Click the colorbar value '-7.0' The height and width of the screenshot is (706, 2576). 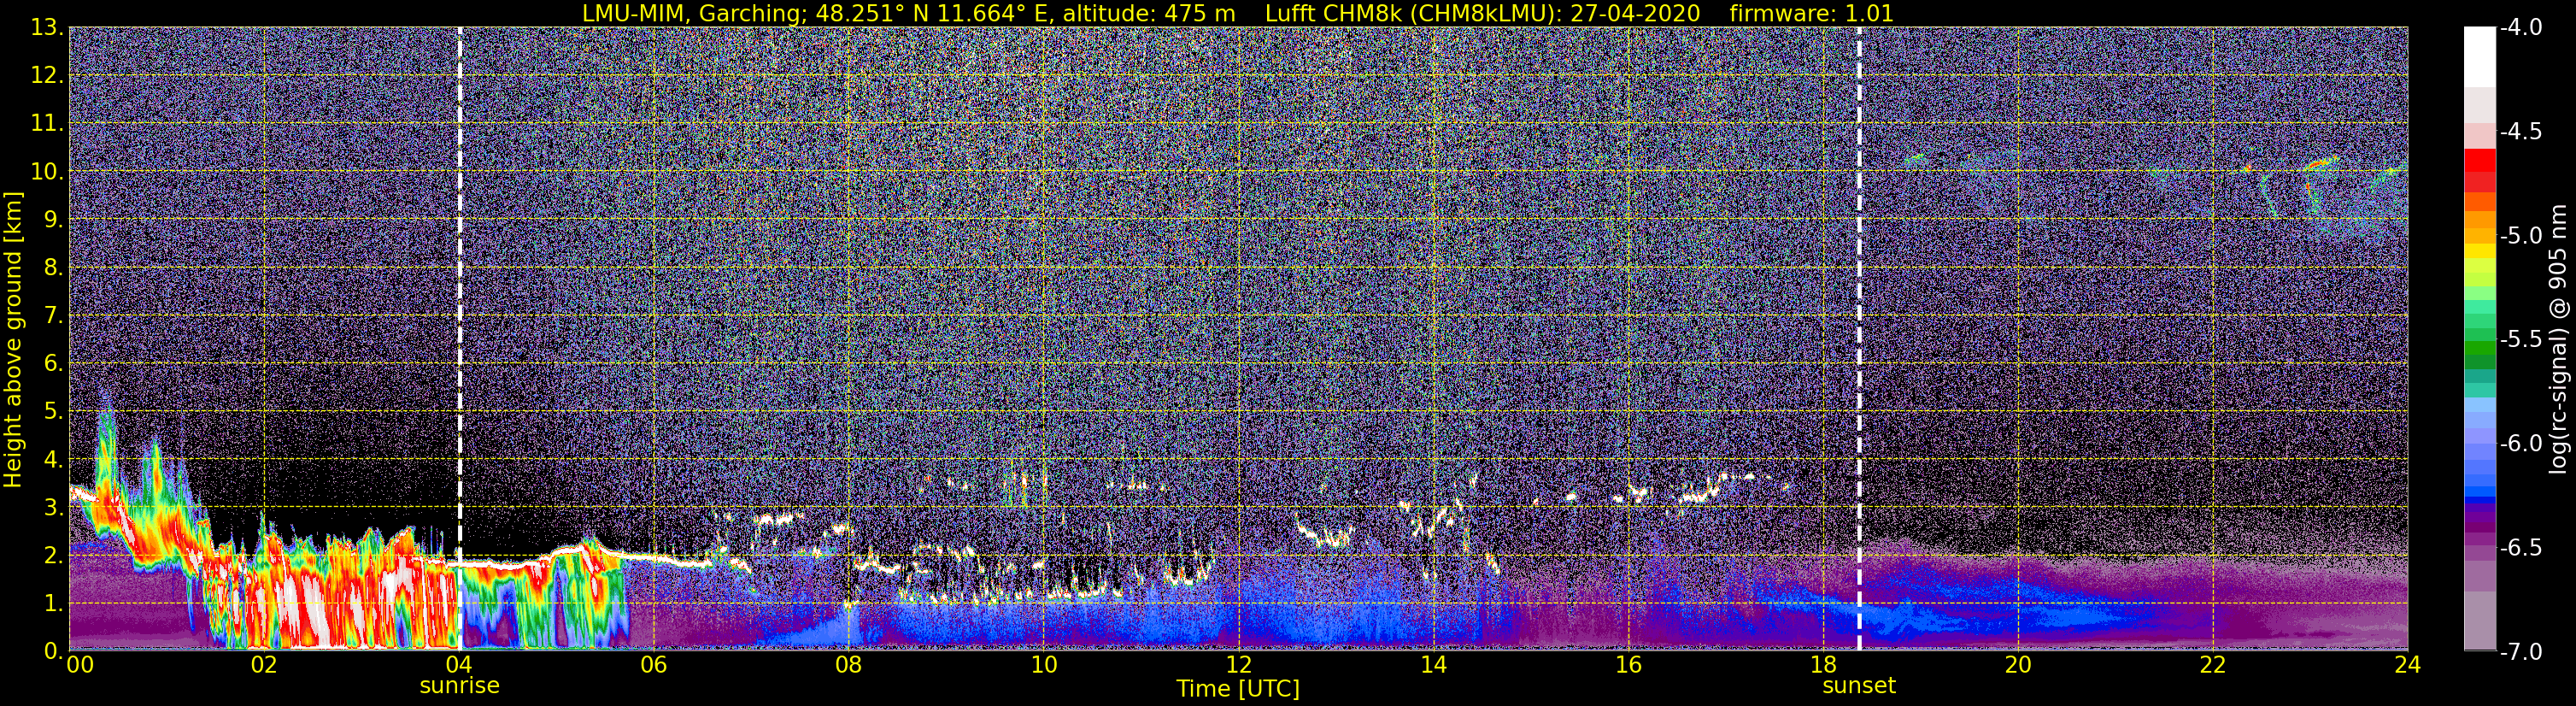tap(2520, 652)
